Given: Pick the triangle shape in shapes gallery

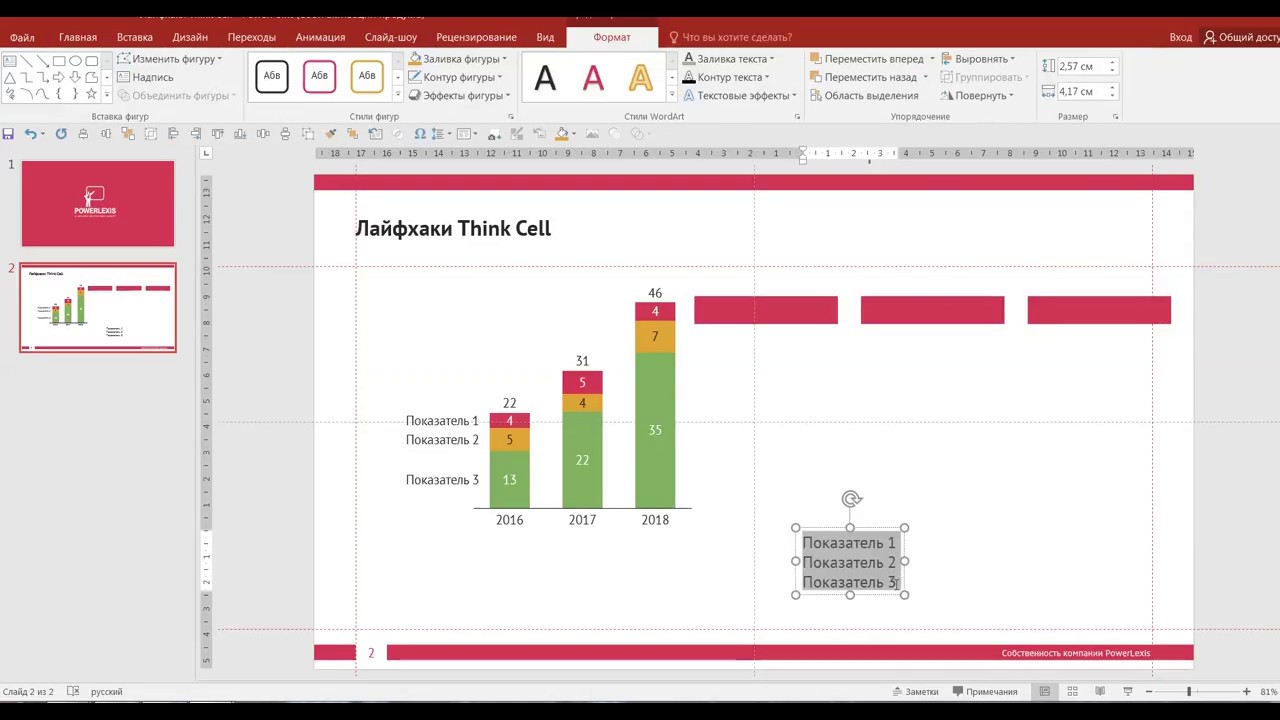Looking at the screenshot, I should tap(10, 77).
